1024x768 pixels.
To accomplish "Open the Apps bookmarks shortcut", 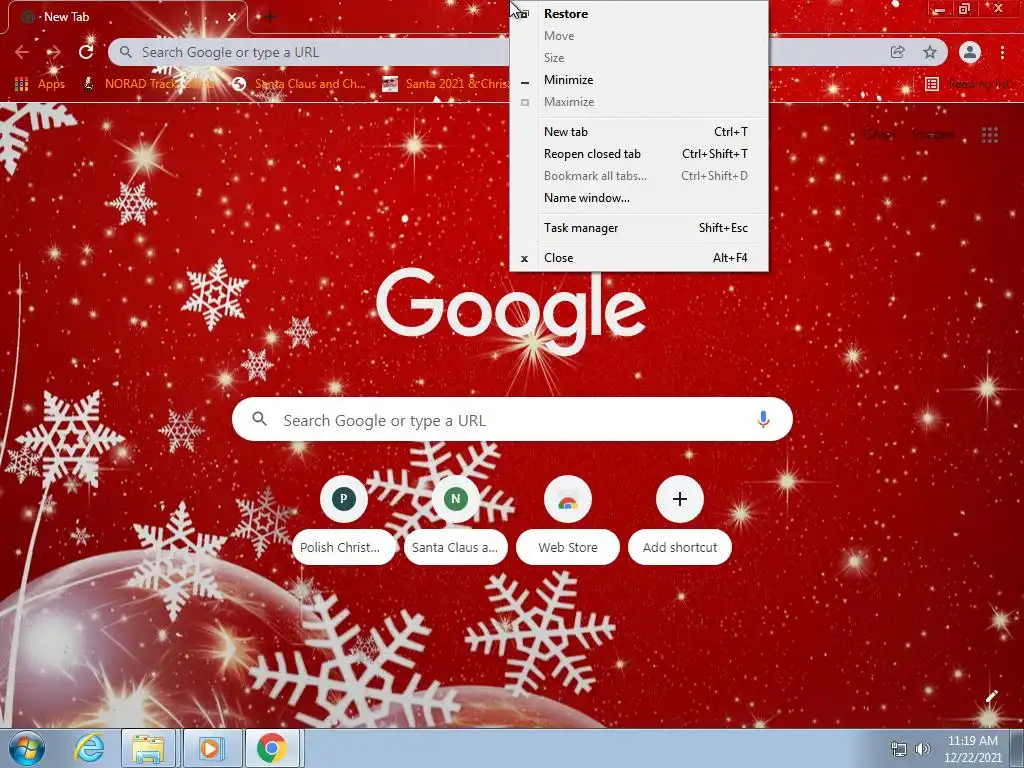I will 40,84.
